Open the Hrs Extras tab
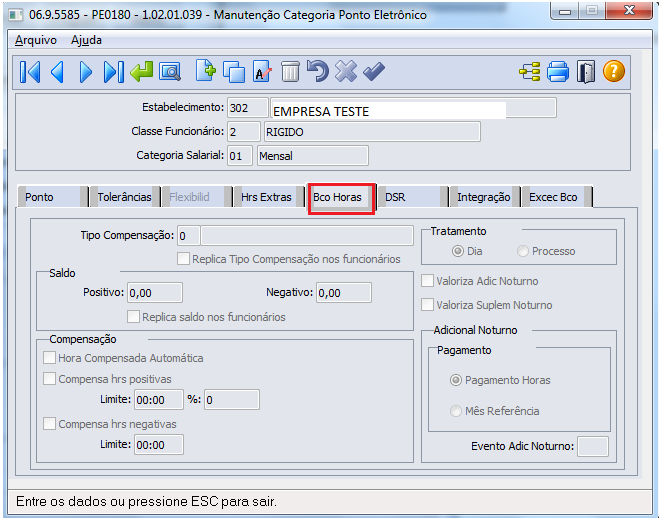Screen dimensions: 660x518 tap(269, 197)
